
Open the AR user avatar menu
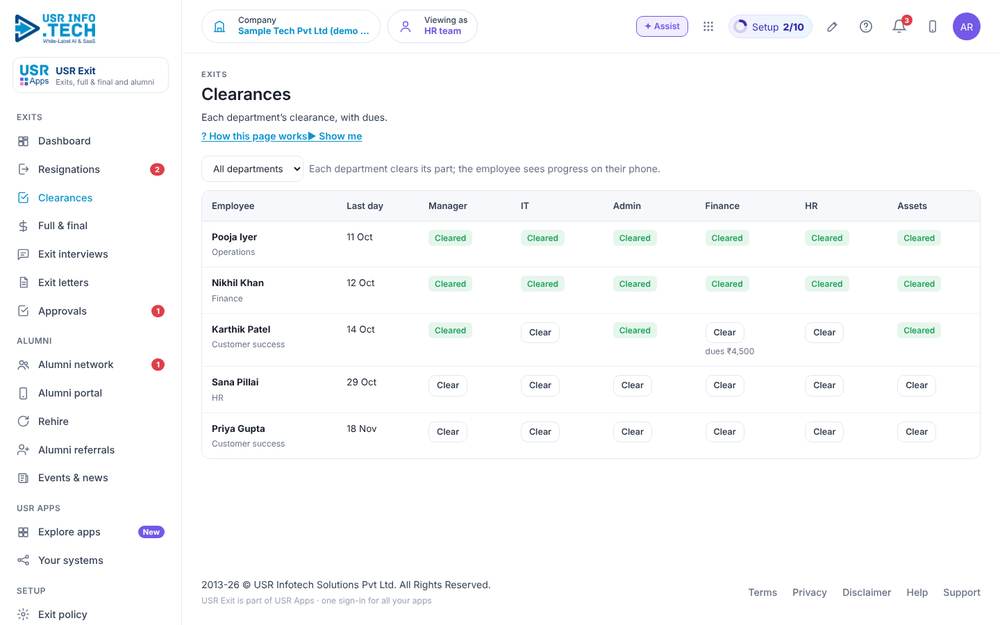click(966, 27)
